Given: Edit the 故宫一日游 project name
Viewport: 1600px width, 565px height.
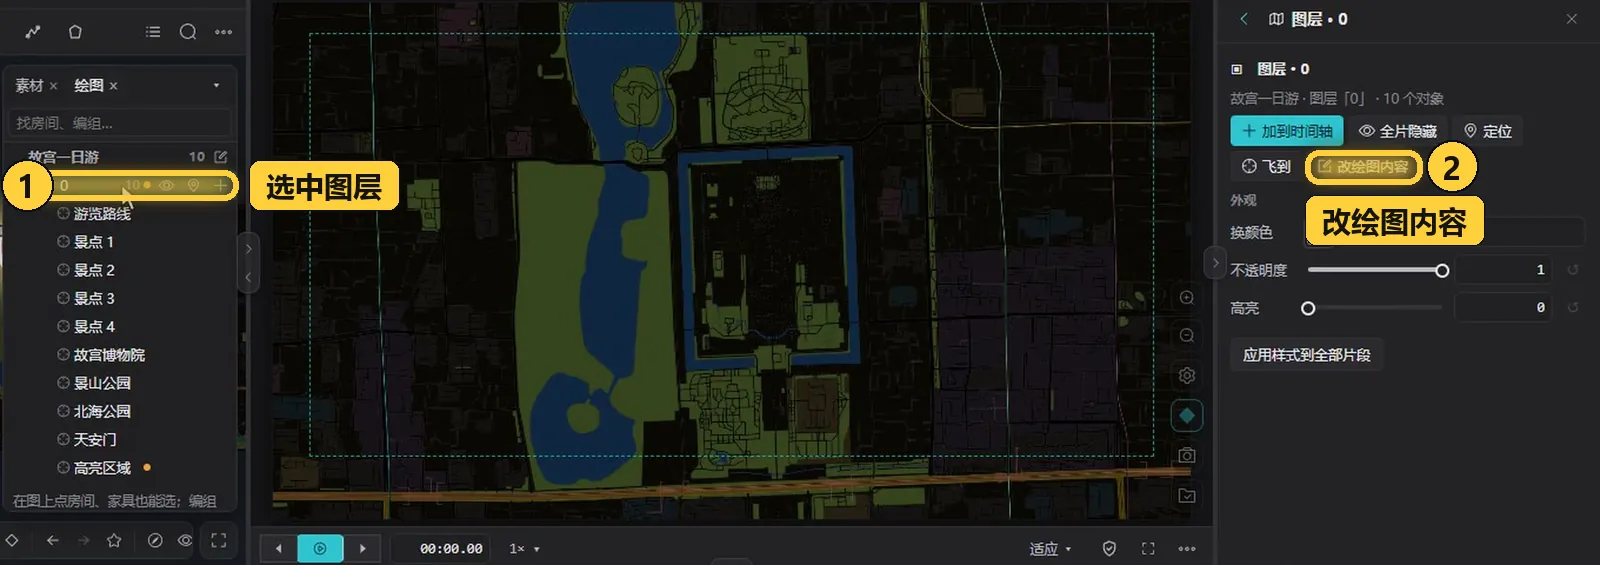Looking at the screenshot, I should click(221, 157).
